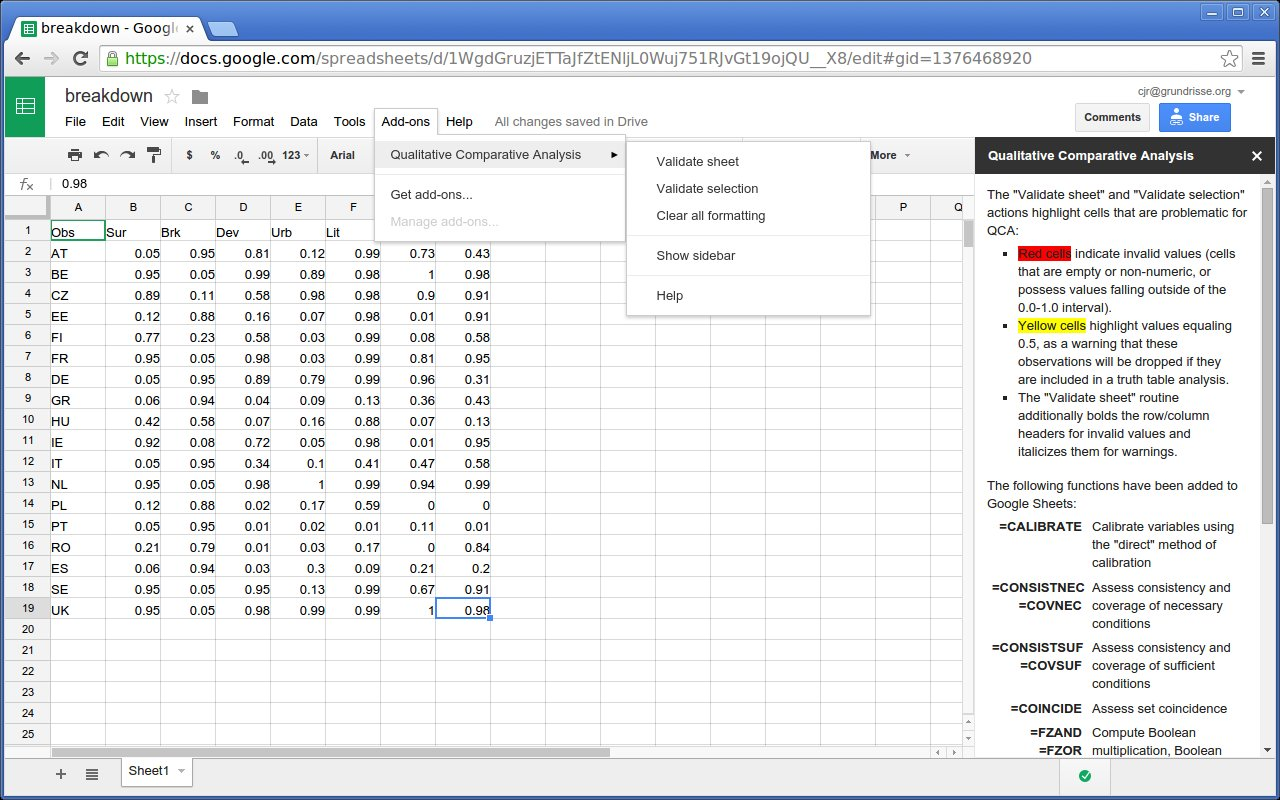This screenshot has width=1280, height=800.
Task: Click the folder icon beside the title
Action: [x=200, y=96]
